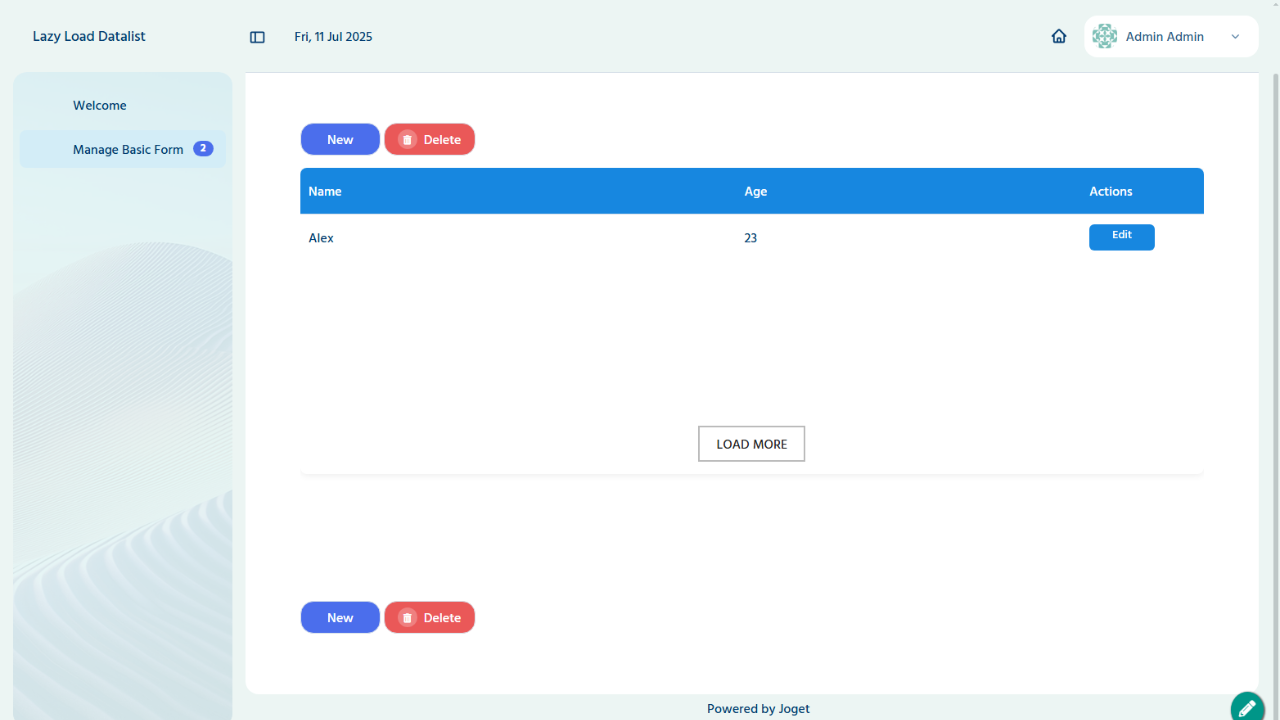Toggle the sidebar collapse icon
This screenshot has height=720, width=1280.
coord(257,37)
